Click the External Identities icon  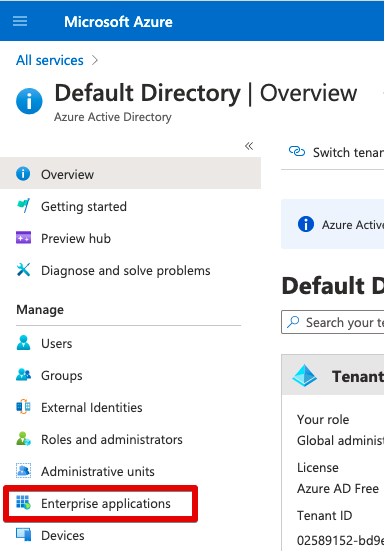tap(24, 407)
